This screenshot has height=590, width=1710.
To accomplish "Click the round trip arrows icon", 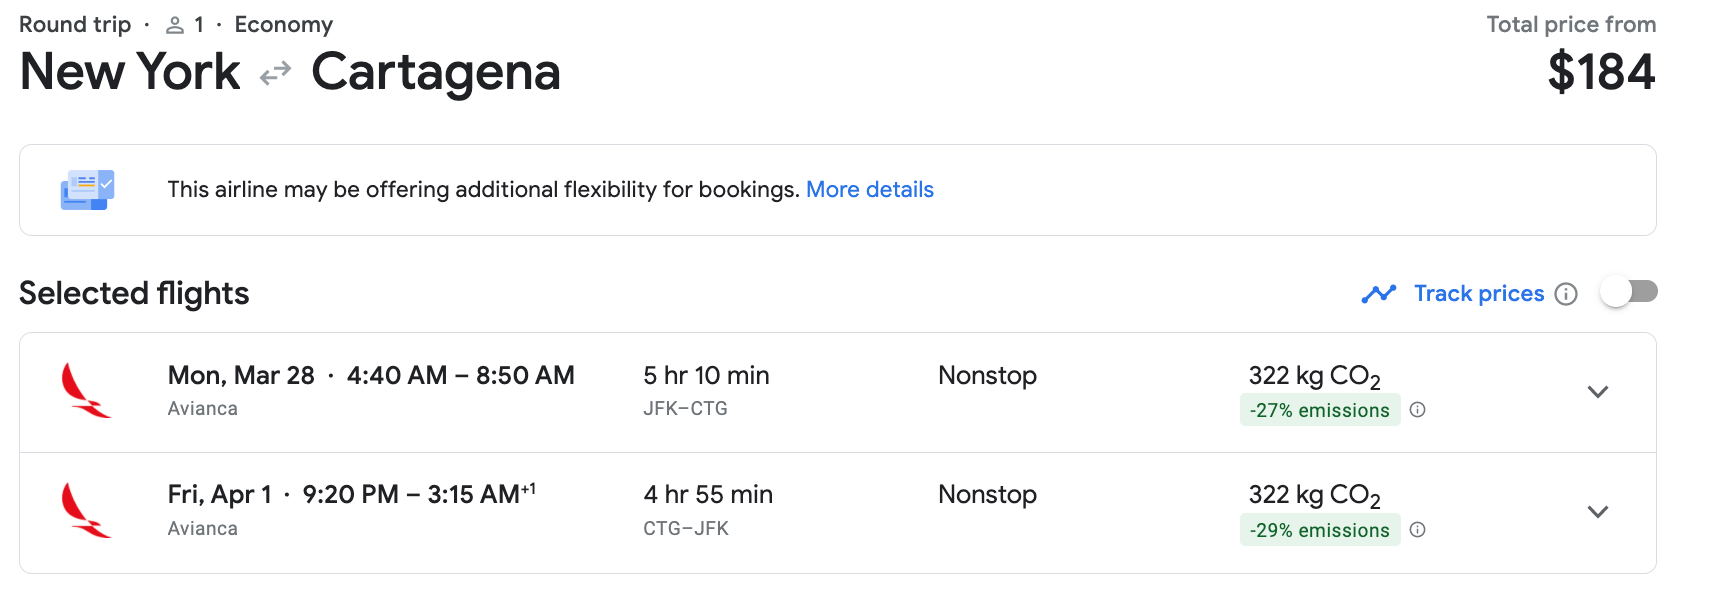I will click(275, 73).
